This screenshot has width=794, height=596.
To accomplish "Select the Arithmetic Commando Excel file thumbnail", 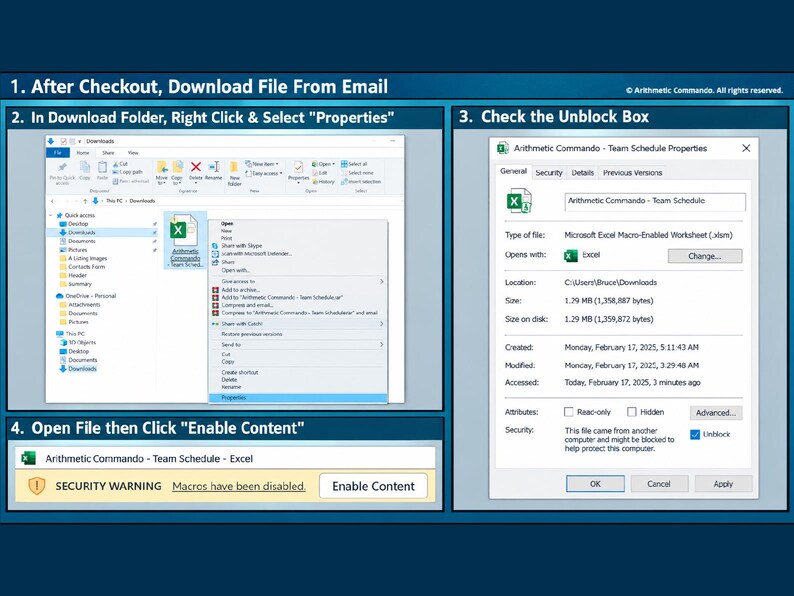I will 185,241.
